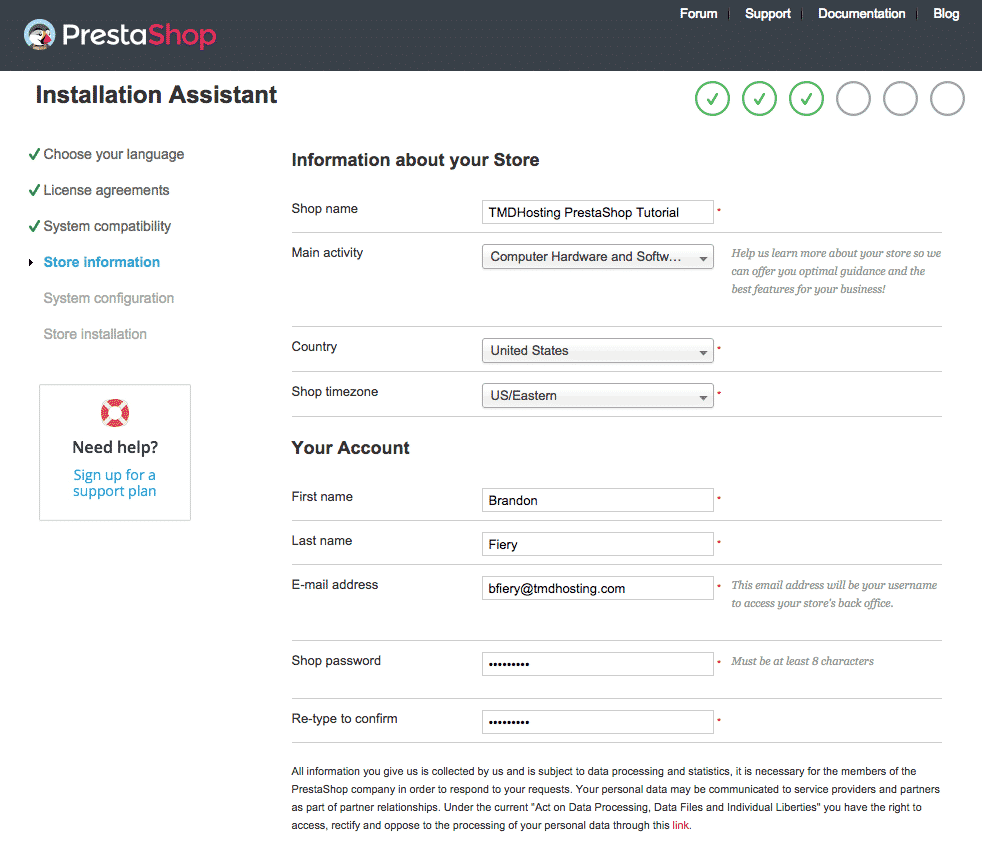Click the arrow marker beside Store information
The height and width of the screenshot is (847, 982).
pos(31,262)
